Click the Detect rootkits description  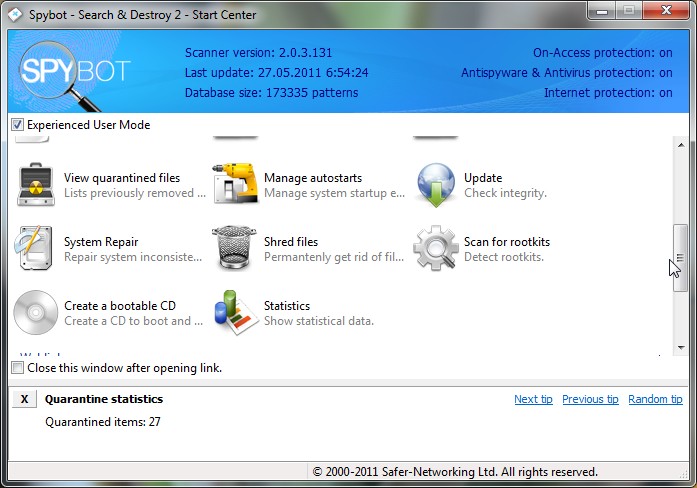(504, 257)
